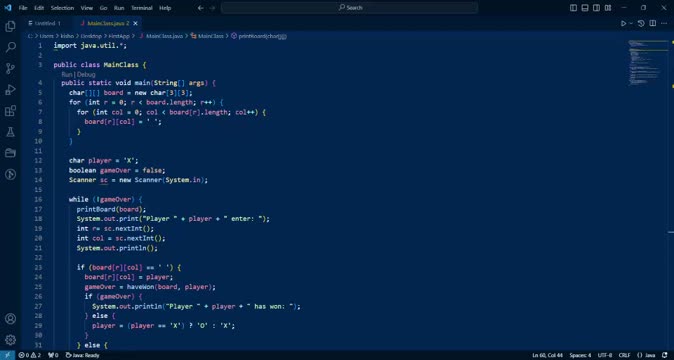Screen dimensions: 674x360
Task: Switch to the MainClass.java tab
Action: click(108, 24)
